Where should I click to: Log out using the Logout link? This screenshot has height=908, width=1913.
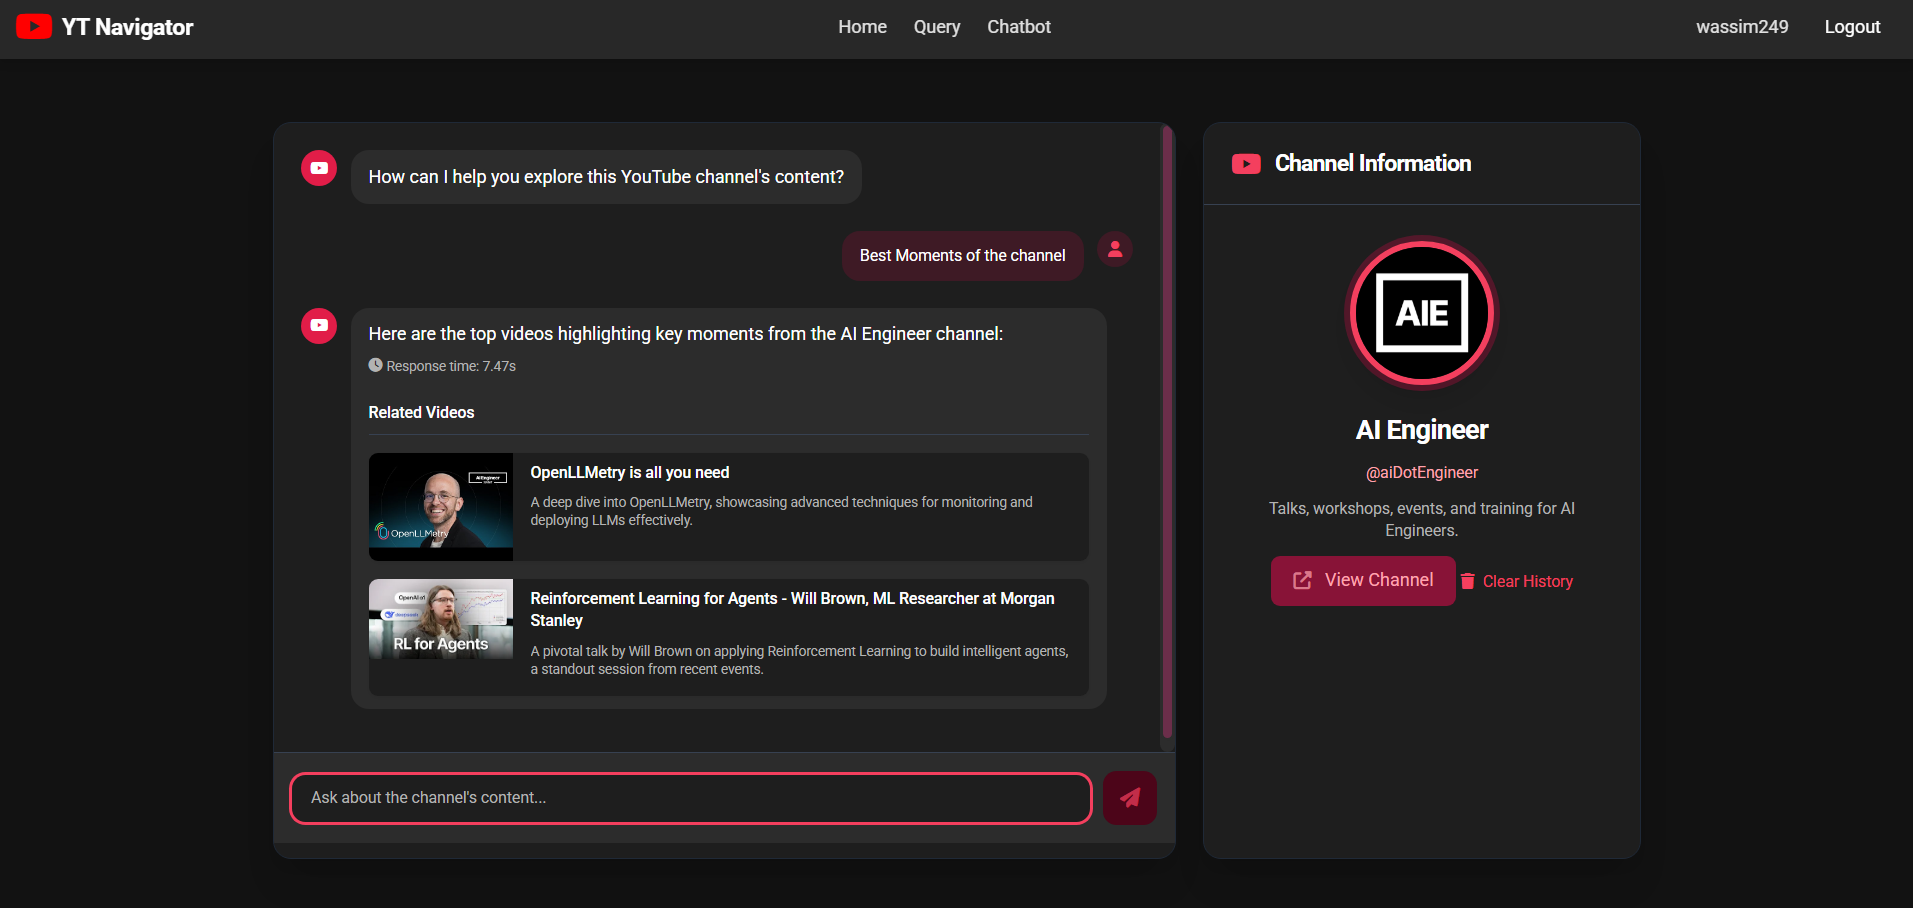[x=1851, y=27]
